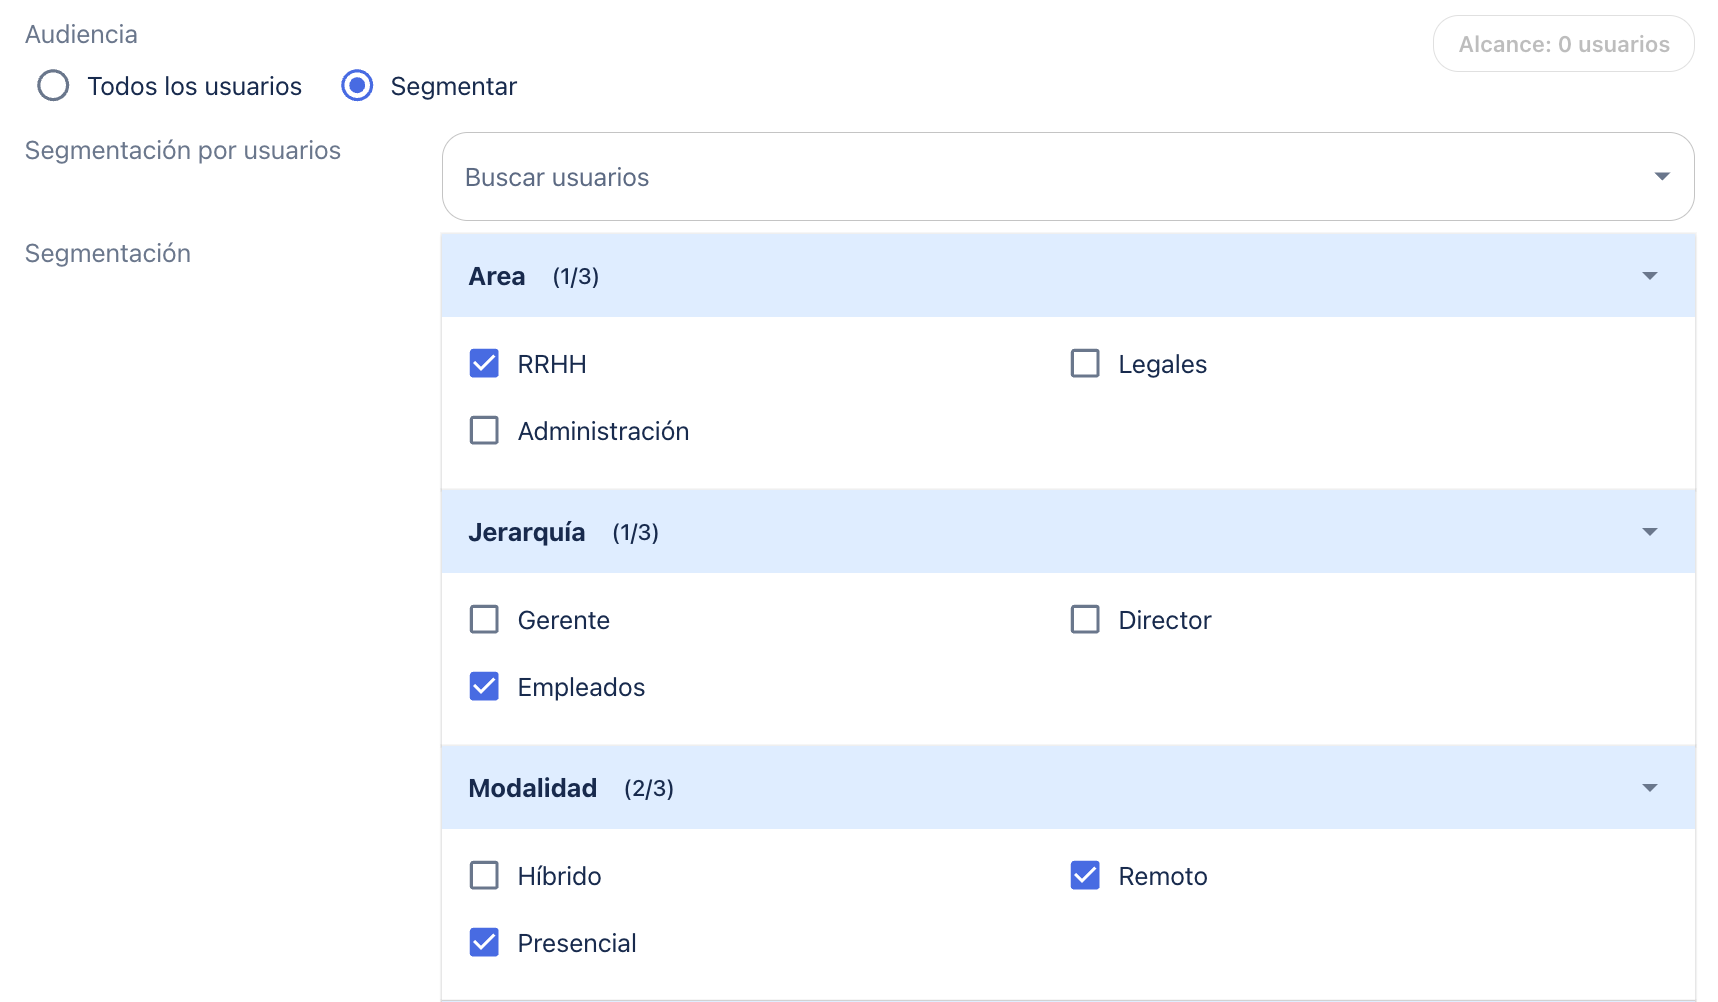The width and height of the screenshot is (1718, 1002).
Task: Collapse the Area section arrow
Action: pyautogui.click(x=1650, y=276)
